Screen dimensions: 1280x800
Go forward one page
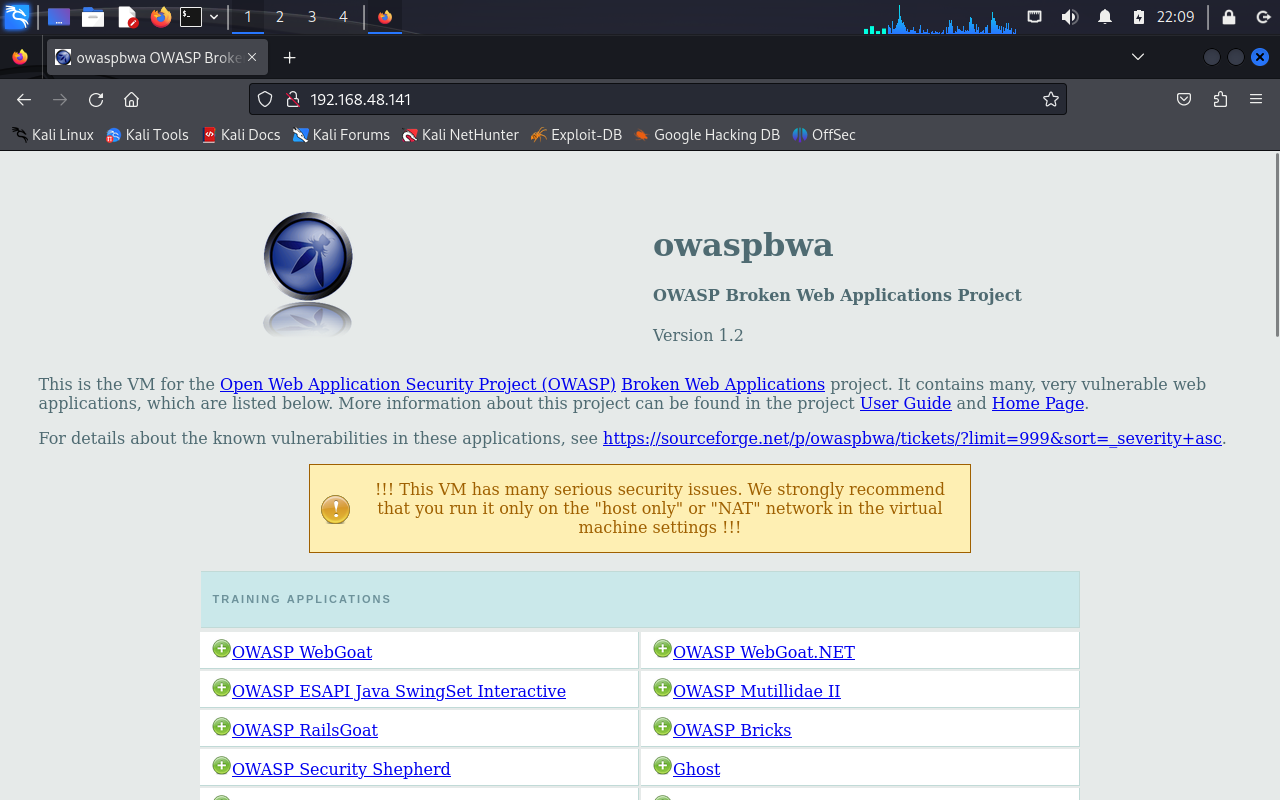(60, 99)
